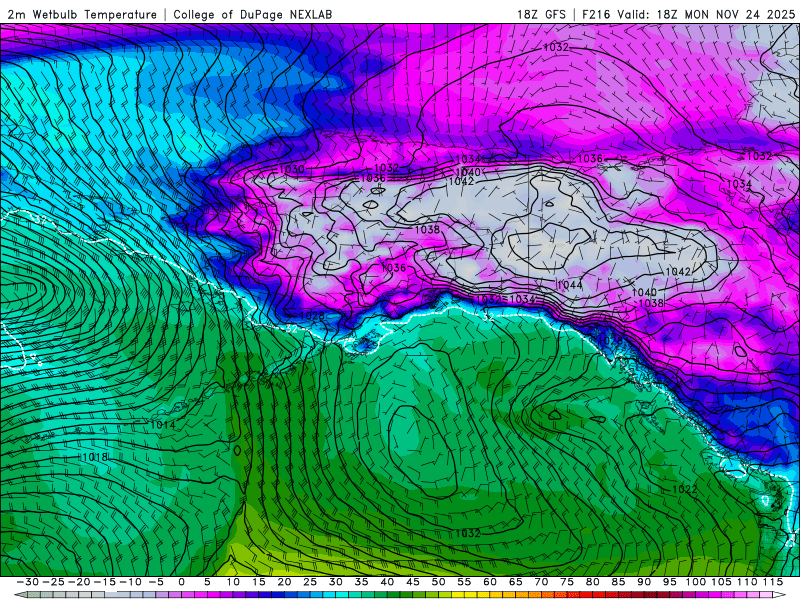
Task: Click the 65 color scale label
Action: 515,582
